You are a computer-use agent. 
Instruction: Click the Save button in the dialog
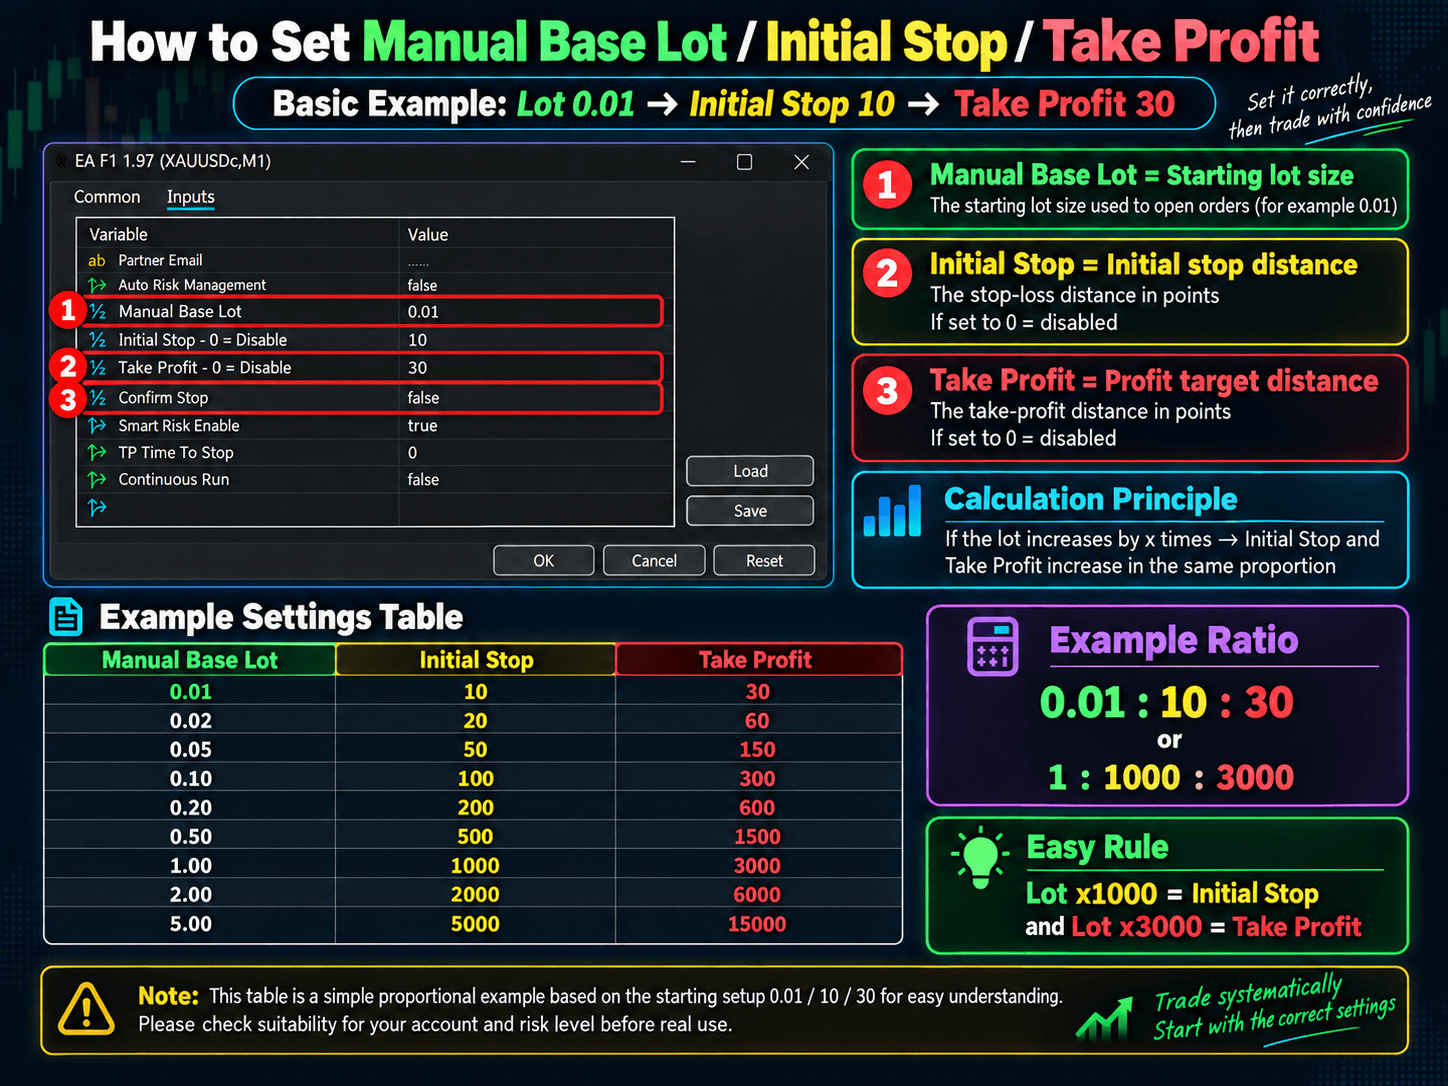[750, 511]
